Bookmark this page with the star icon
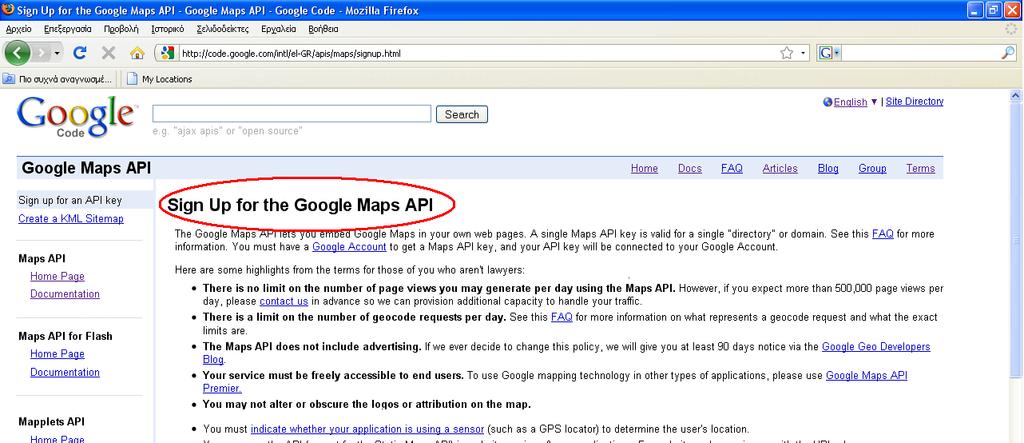Viewport: 1024px width, 443px height. (786, 53)
